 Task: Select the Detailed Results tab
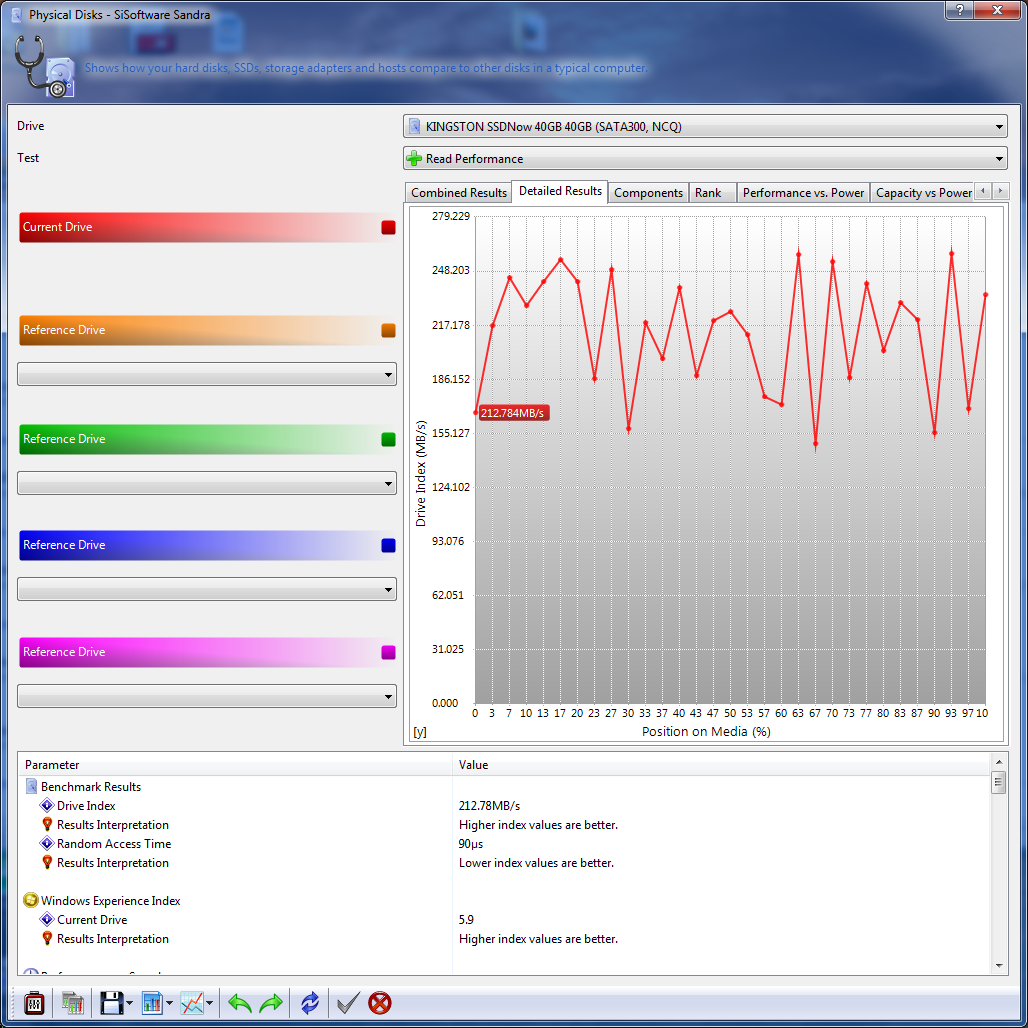click(x=560, y=191)
